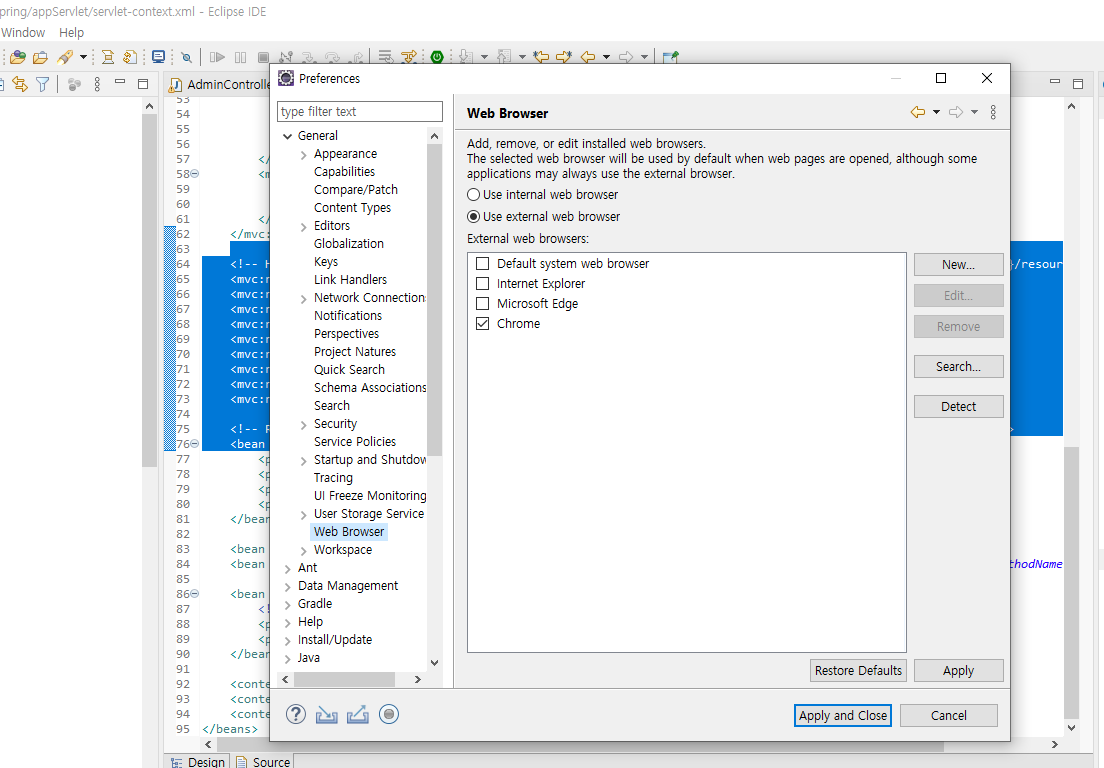Check the Internet Explorer checkbox
Screen dimensions: 1104x768
pos(482,283)
